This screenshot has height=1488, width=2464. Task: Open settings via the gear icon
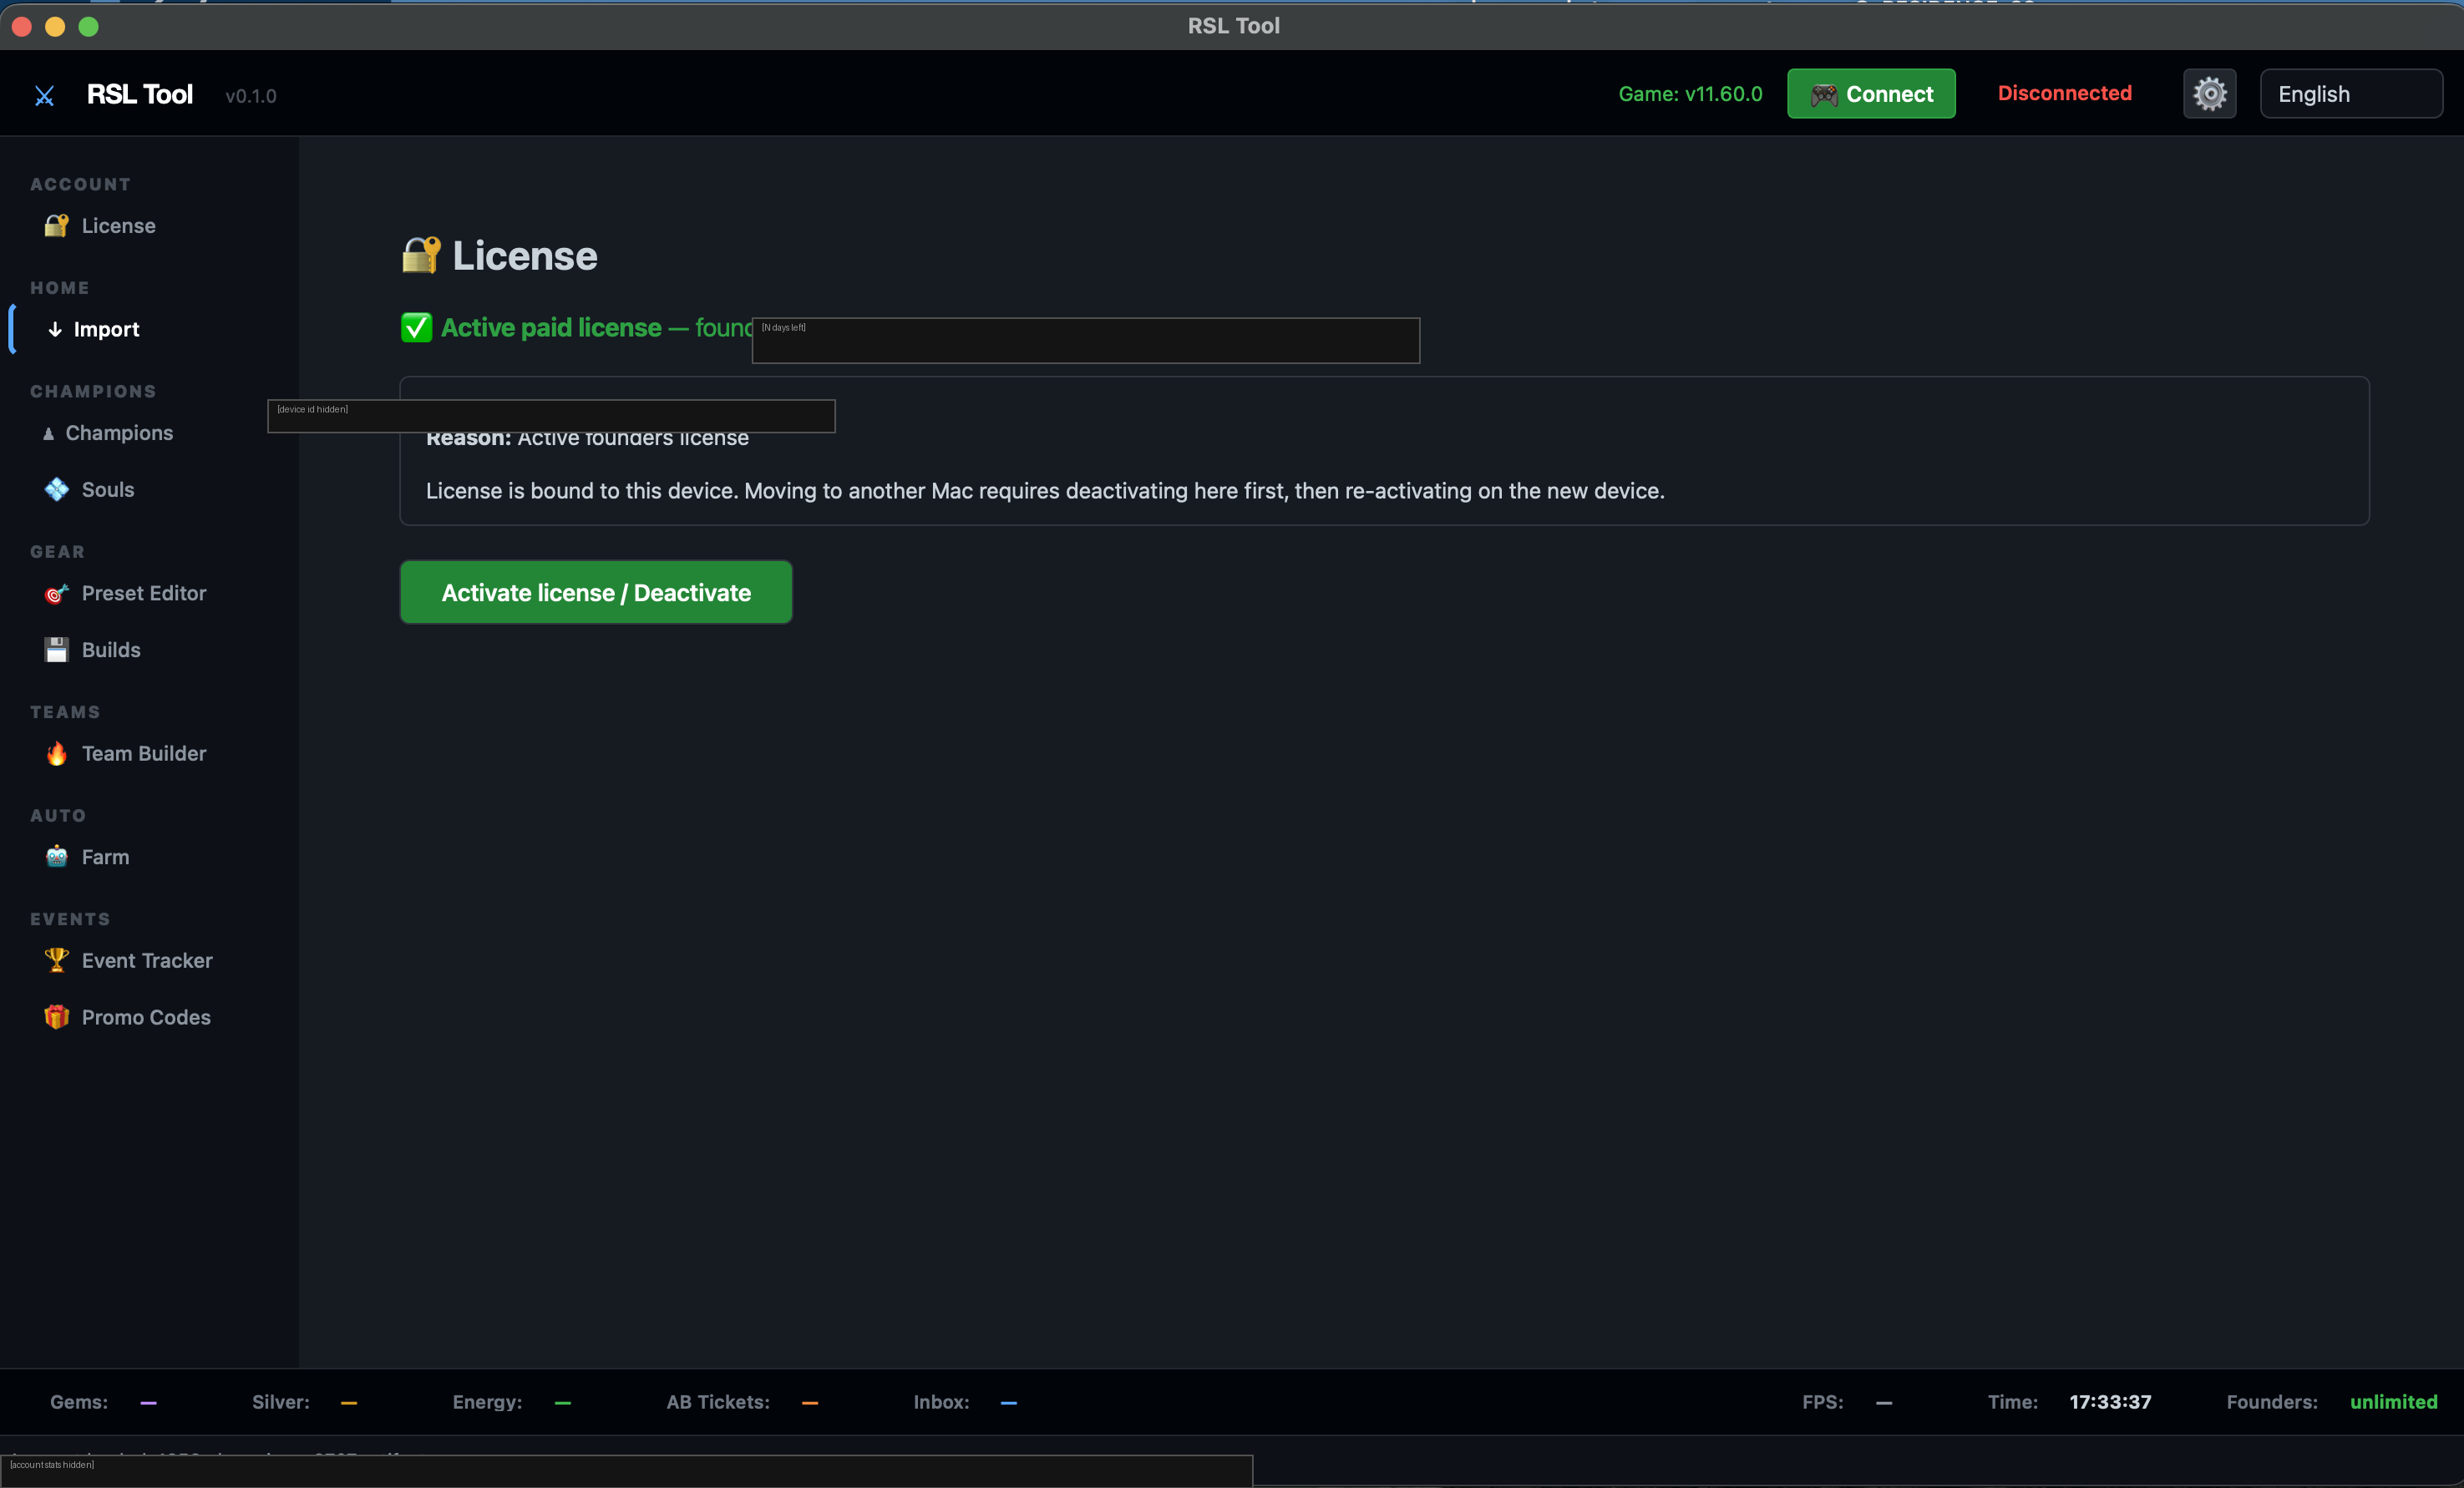click(x=2209, y=94)
